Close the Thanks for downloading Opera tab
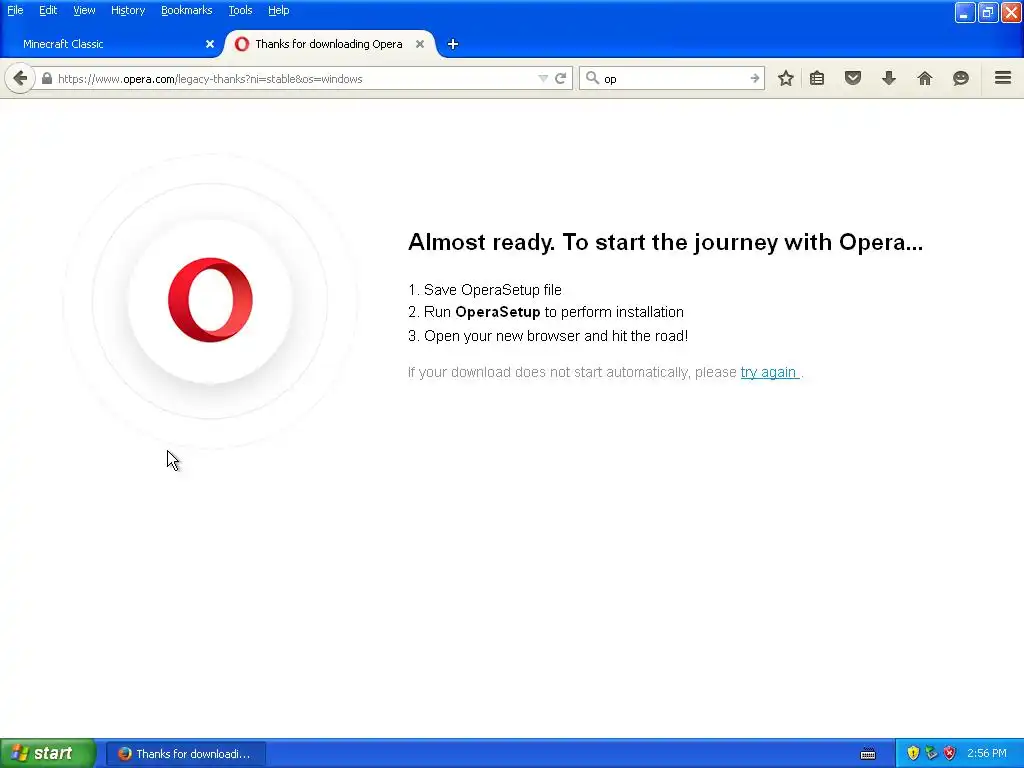The image size is (1024, 768). (420, 44)
